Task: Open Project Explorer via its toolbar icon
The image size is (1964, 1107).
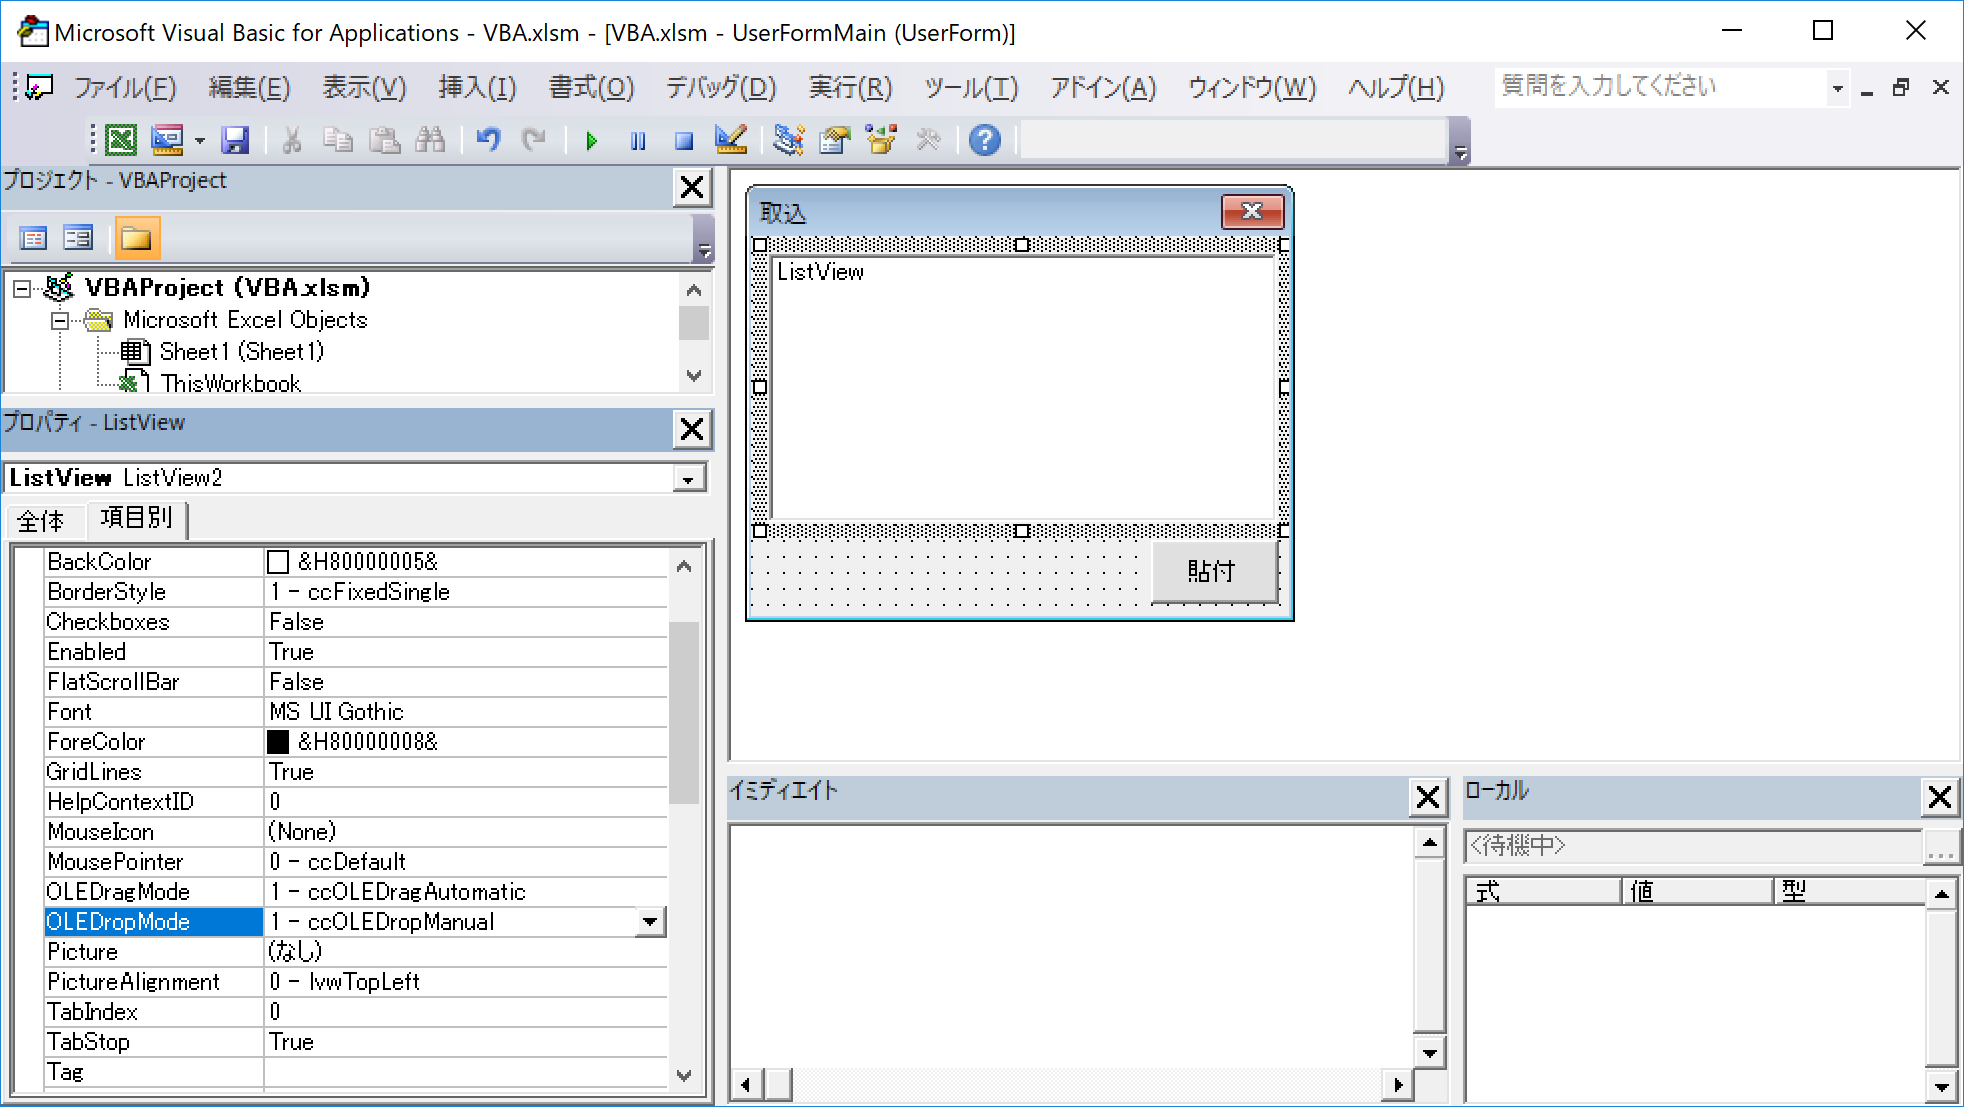Action: [x=788, y=141]
